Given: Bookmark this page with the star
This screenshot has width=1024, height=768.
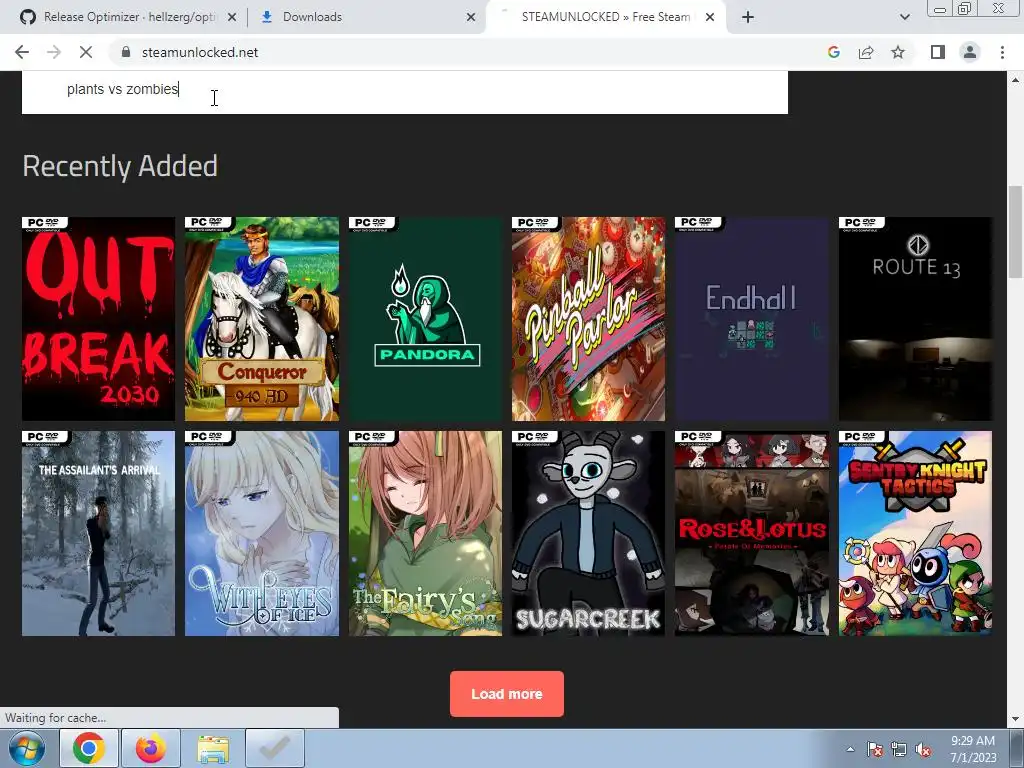Looking at the screenshot, I should point(898,52).
